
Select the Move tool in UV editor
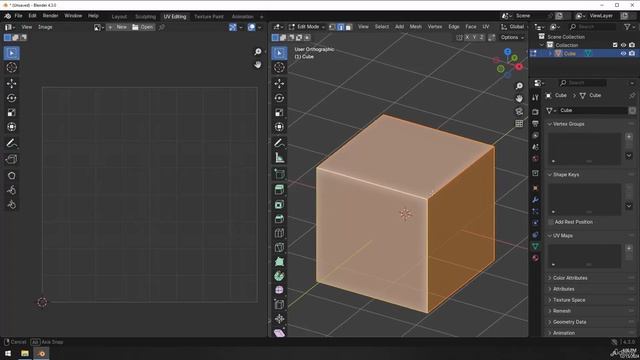click(11, 83)
